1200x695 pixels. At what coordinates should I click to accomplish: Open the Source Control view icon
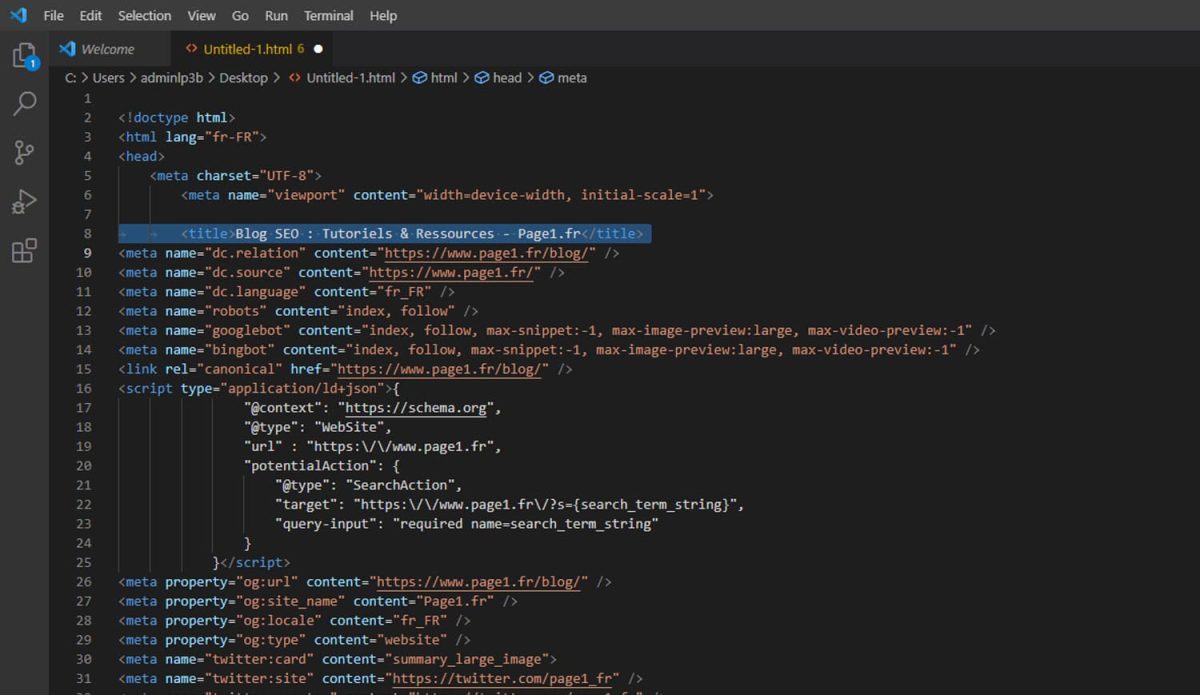point(24,152)
